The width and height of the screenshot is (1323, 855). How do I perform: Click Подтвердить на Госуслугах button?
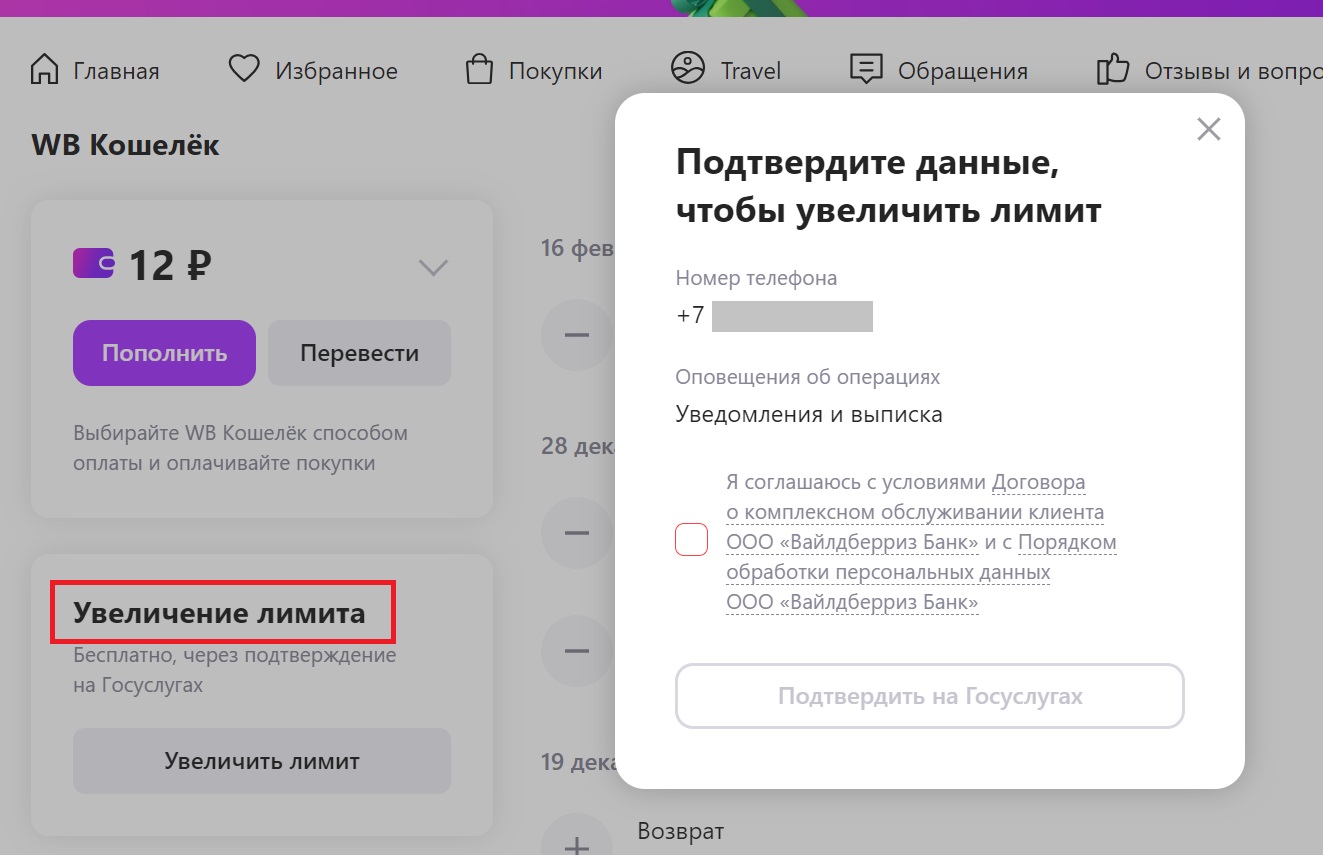[x=930, y=696]
